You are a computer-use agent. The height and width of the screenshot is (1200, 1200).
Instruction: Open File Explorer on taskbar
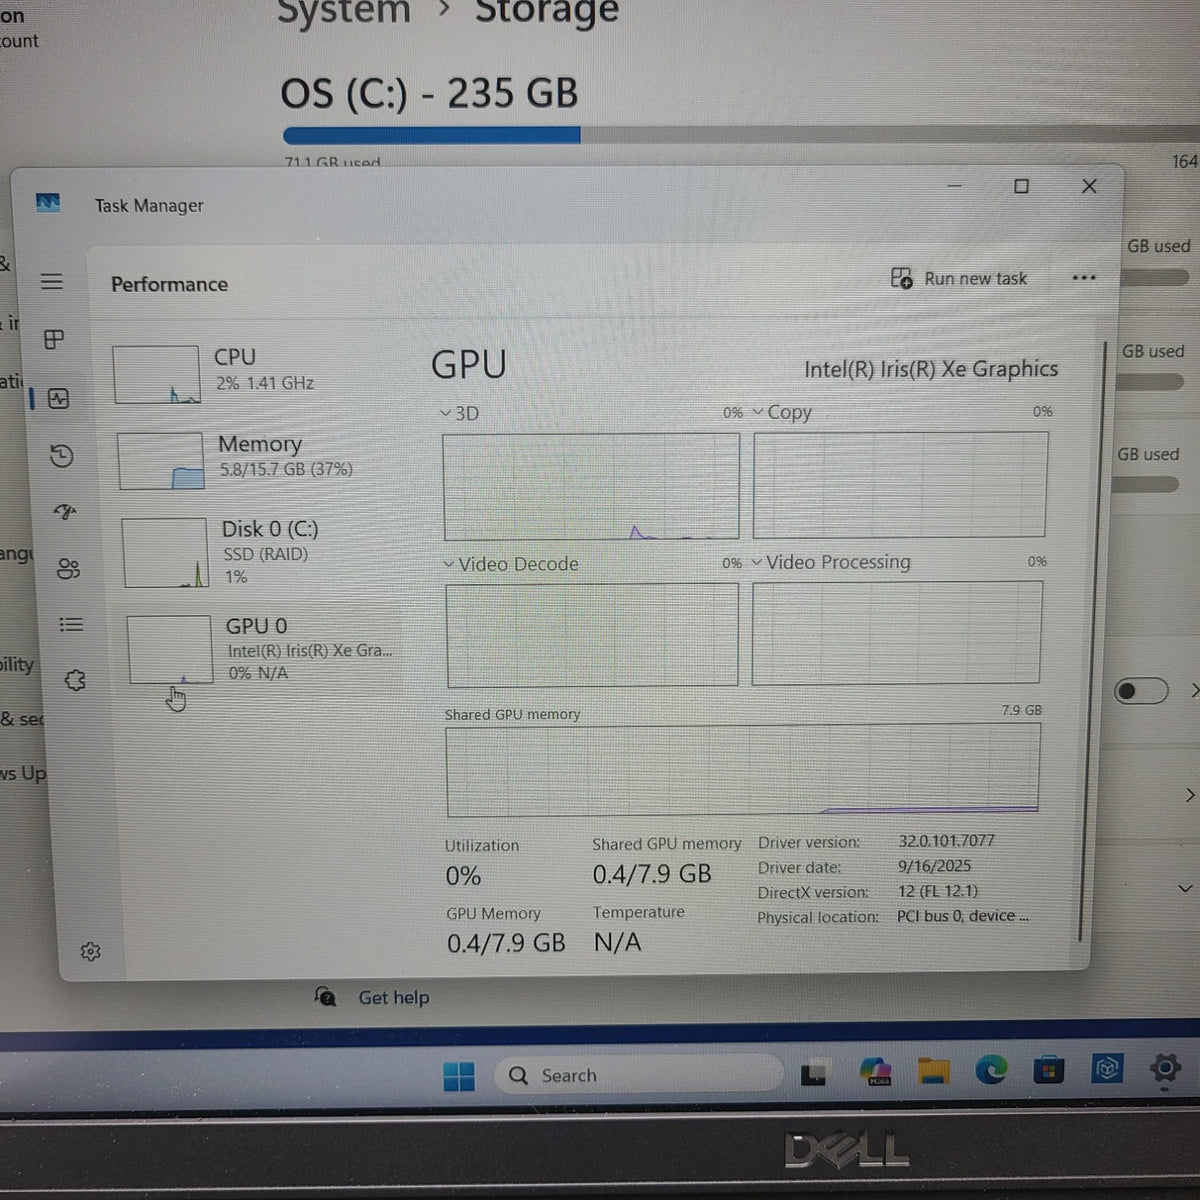(934, 1071)
